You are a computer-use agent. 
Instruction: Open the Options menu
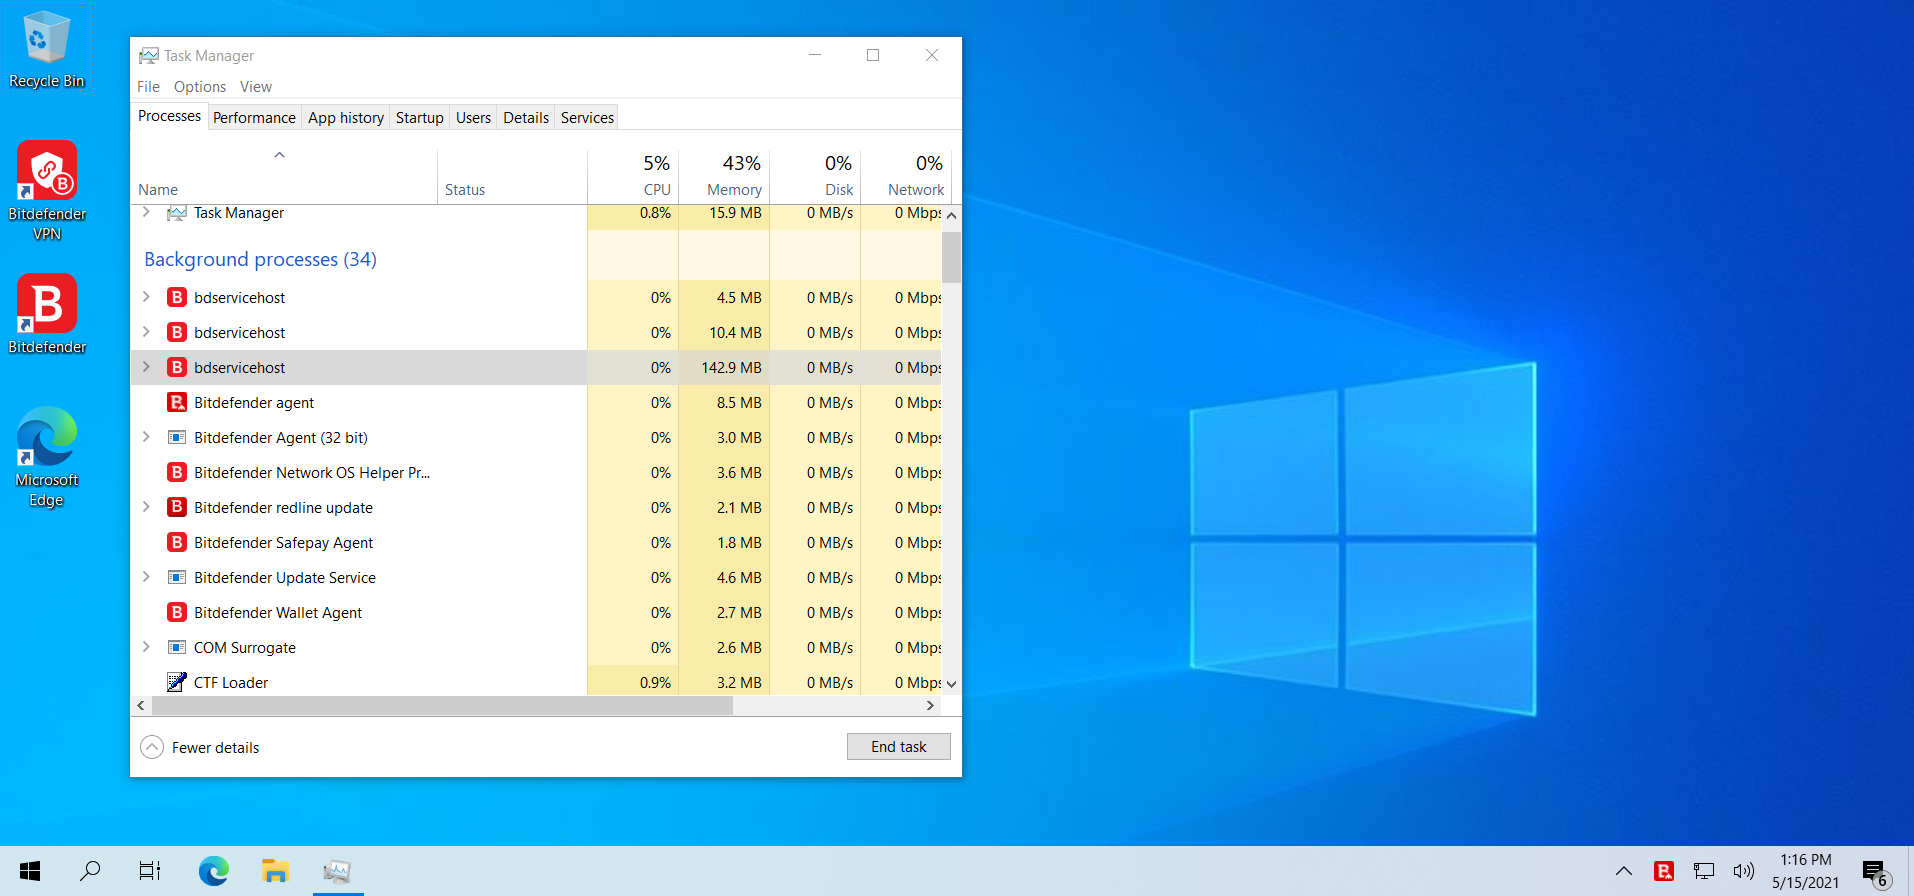(x=200, y=87)
